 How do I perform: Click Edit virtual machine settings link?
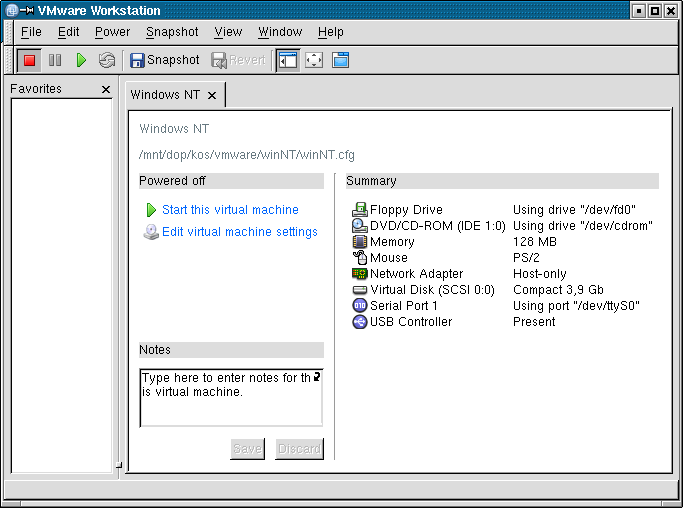point(240,232)
